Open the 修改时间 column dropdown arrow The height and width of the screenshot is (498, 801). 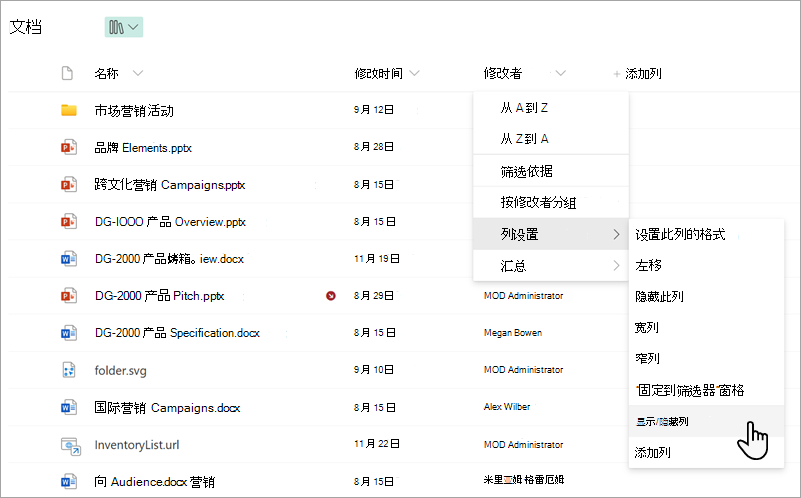[414, 74]
